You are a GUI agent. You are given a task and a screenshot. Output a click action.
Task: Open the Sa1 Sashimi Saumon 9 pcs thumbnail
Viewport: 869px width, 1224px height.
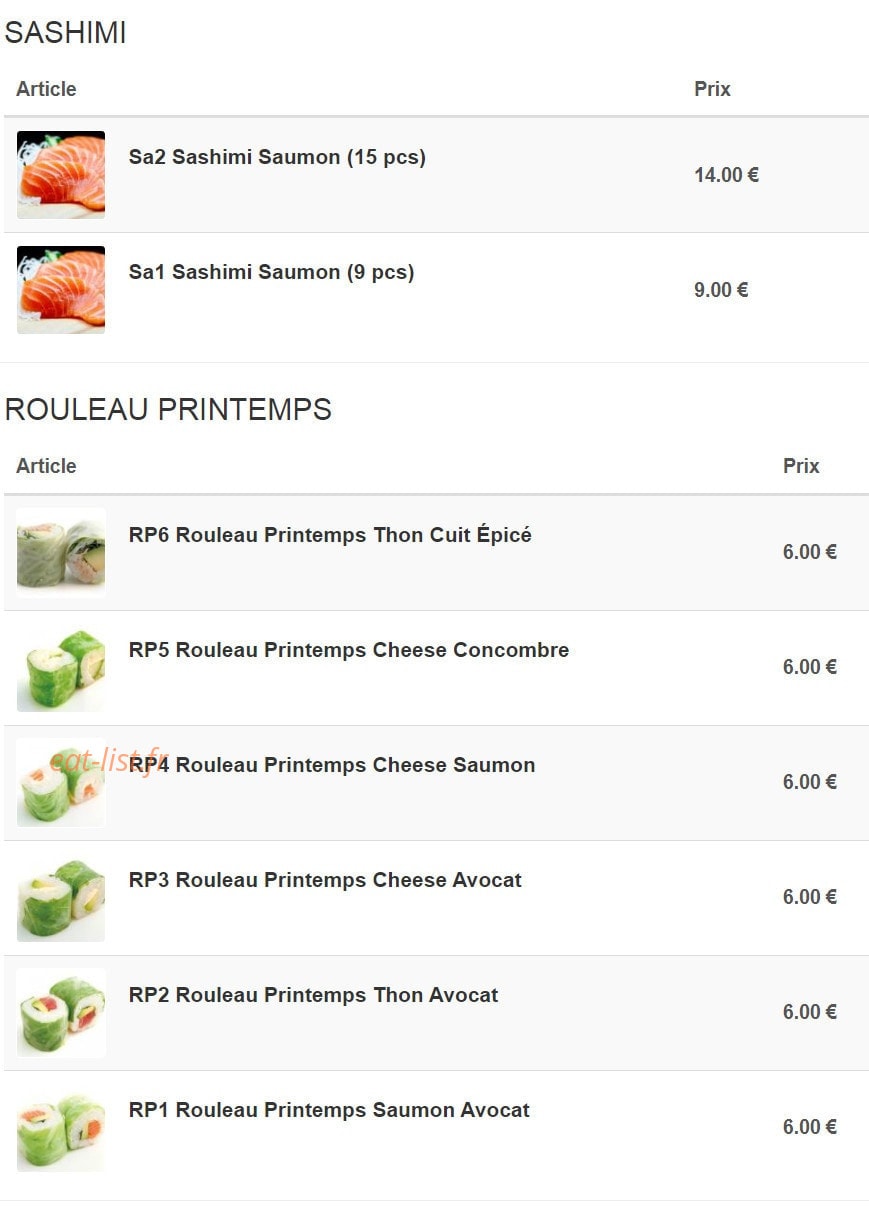(61, 290)
